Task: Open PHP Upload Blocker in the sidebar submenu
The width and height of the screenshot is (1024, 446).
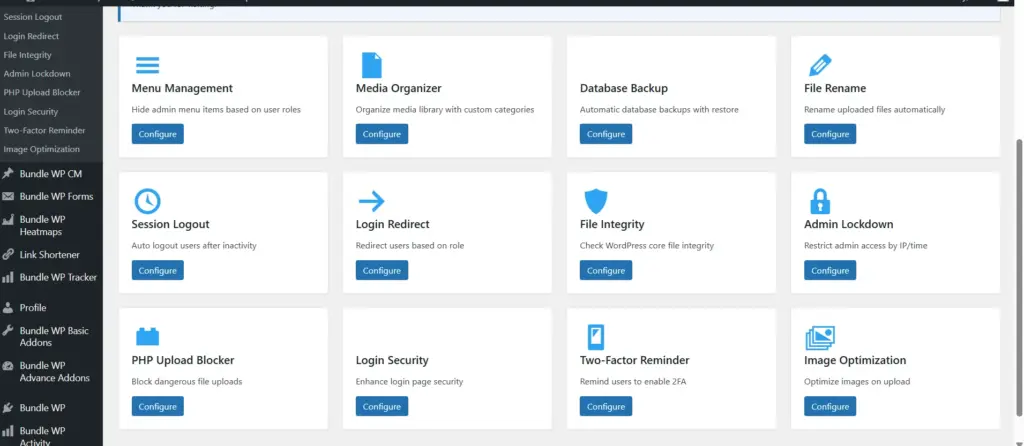Action: click(x=42, y=93)
